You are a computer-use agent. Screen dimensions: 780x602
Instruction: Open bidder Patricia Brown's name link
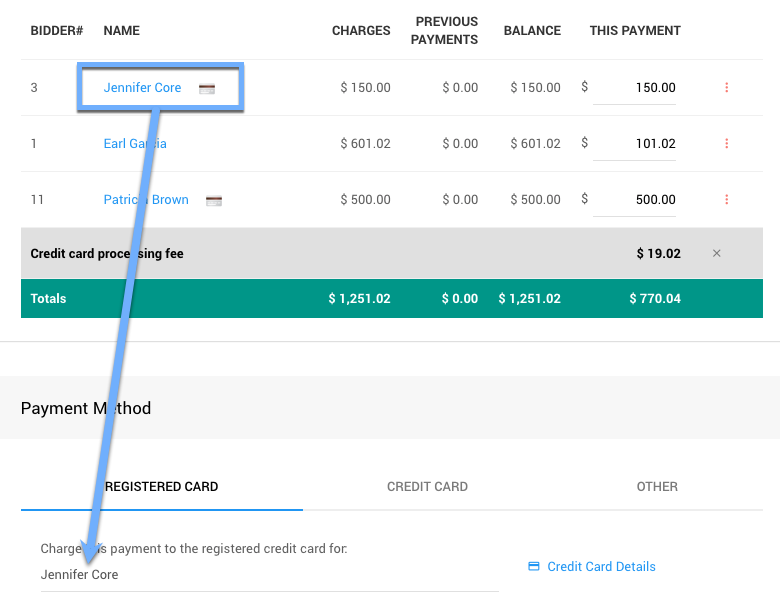pyautogui.click(x=146, y=200)
